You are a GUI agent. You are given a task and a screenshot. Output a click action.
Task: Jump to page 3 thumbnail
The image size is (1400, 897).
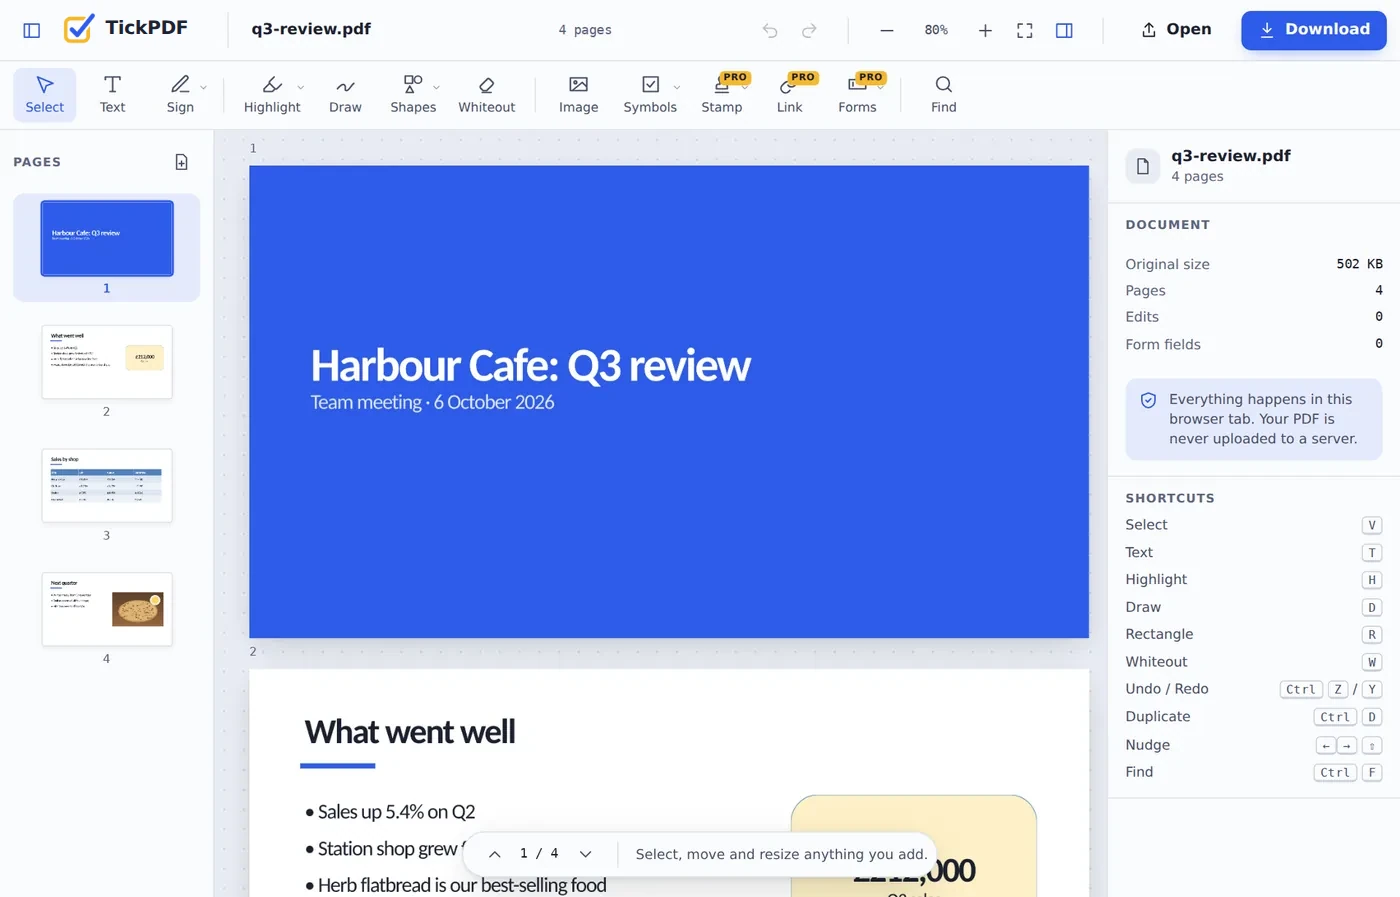pos(107,485)
